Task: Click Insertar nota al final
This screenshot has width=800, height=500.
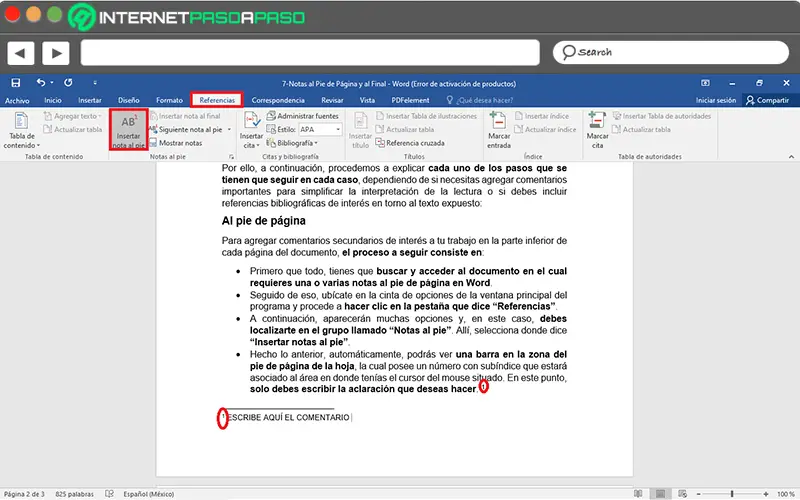Action: coord(185,116)
